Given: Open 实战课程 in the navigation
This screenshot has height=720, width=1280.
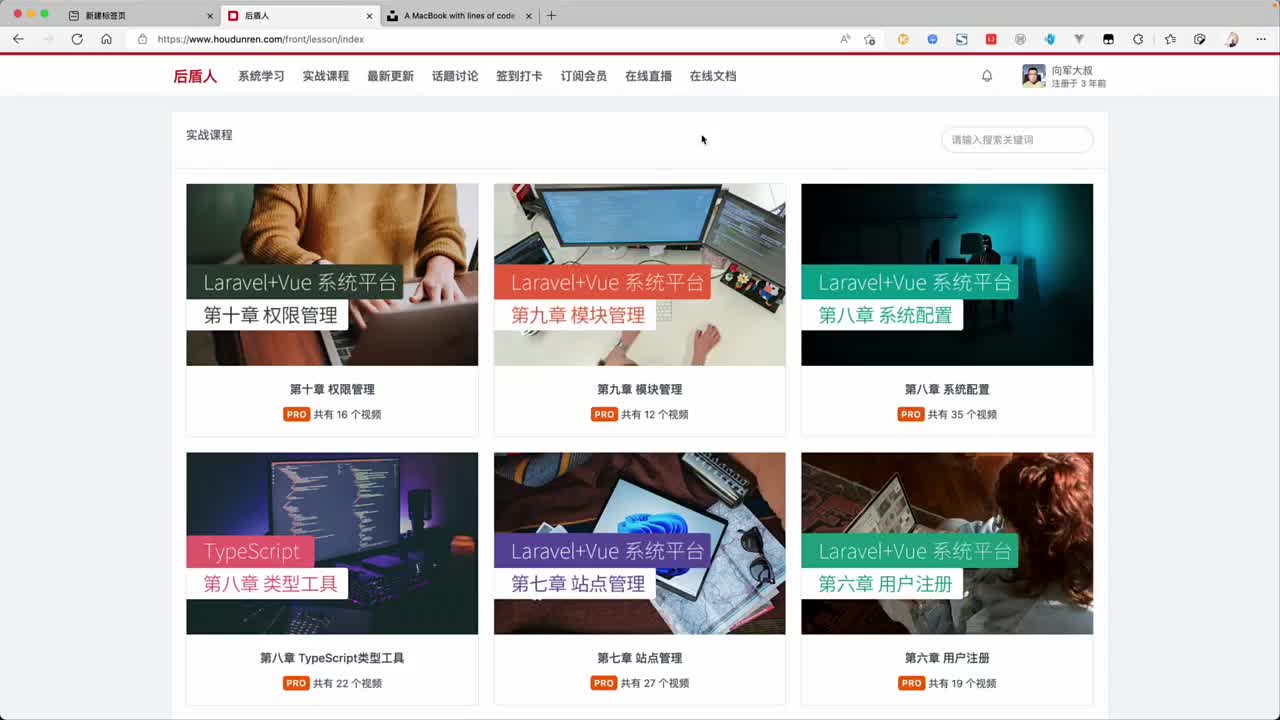Looking at the screenshot, I should pyautogui.click(x=326, y=76).
